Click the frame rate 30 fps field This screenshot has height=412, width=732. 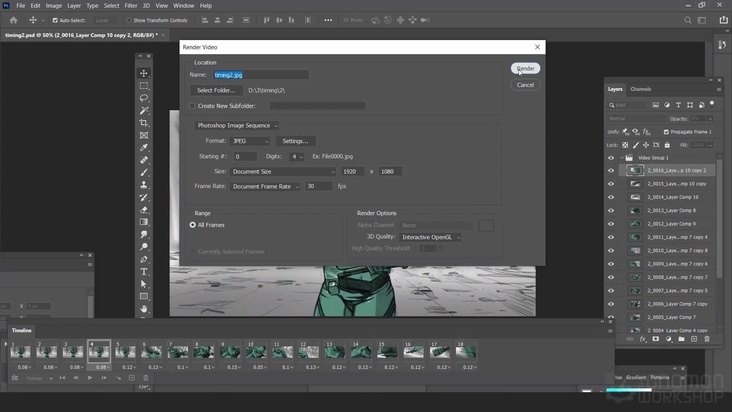click(318, 186)
